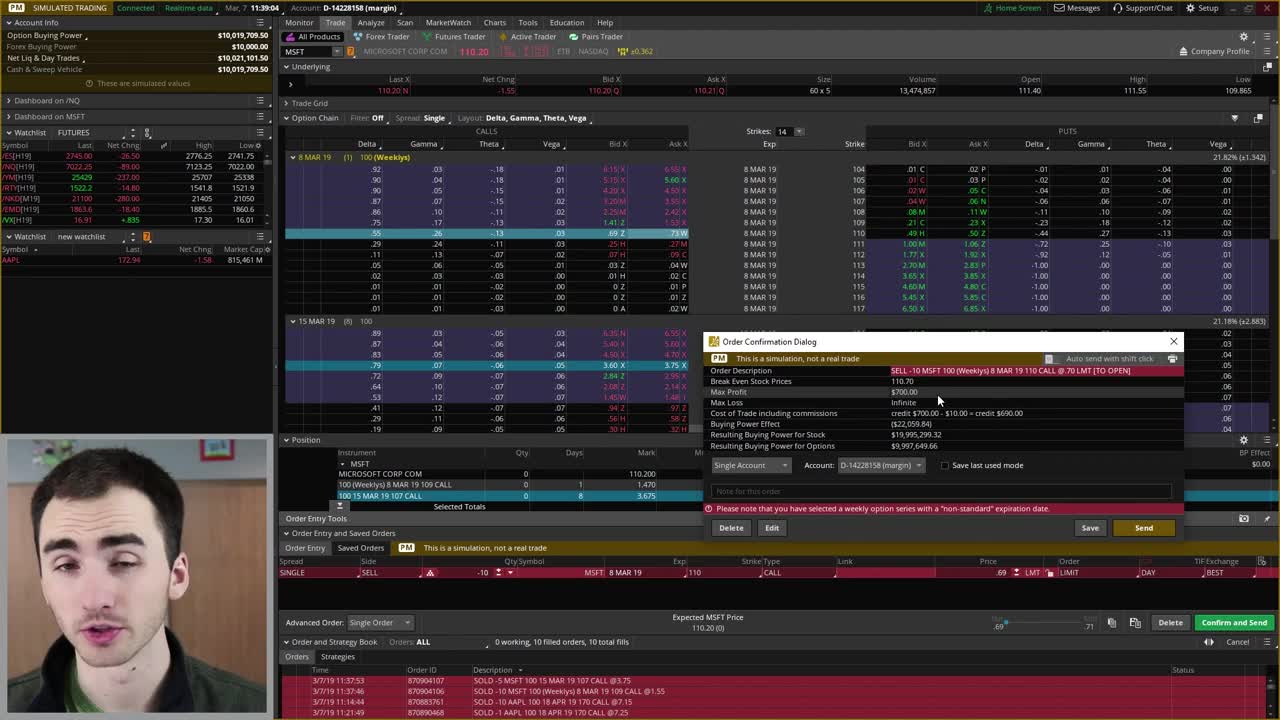Click the orange link icon next to MSFT symbol
The width and height of the screenshot is (1280, 720).
(x=350, y=51)
